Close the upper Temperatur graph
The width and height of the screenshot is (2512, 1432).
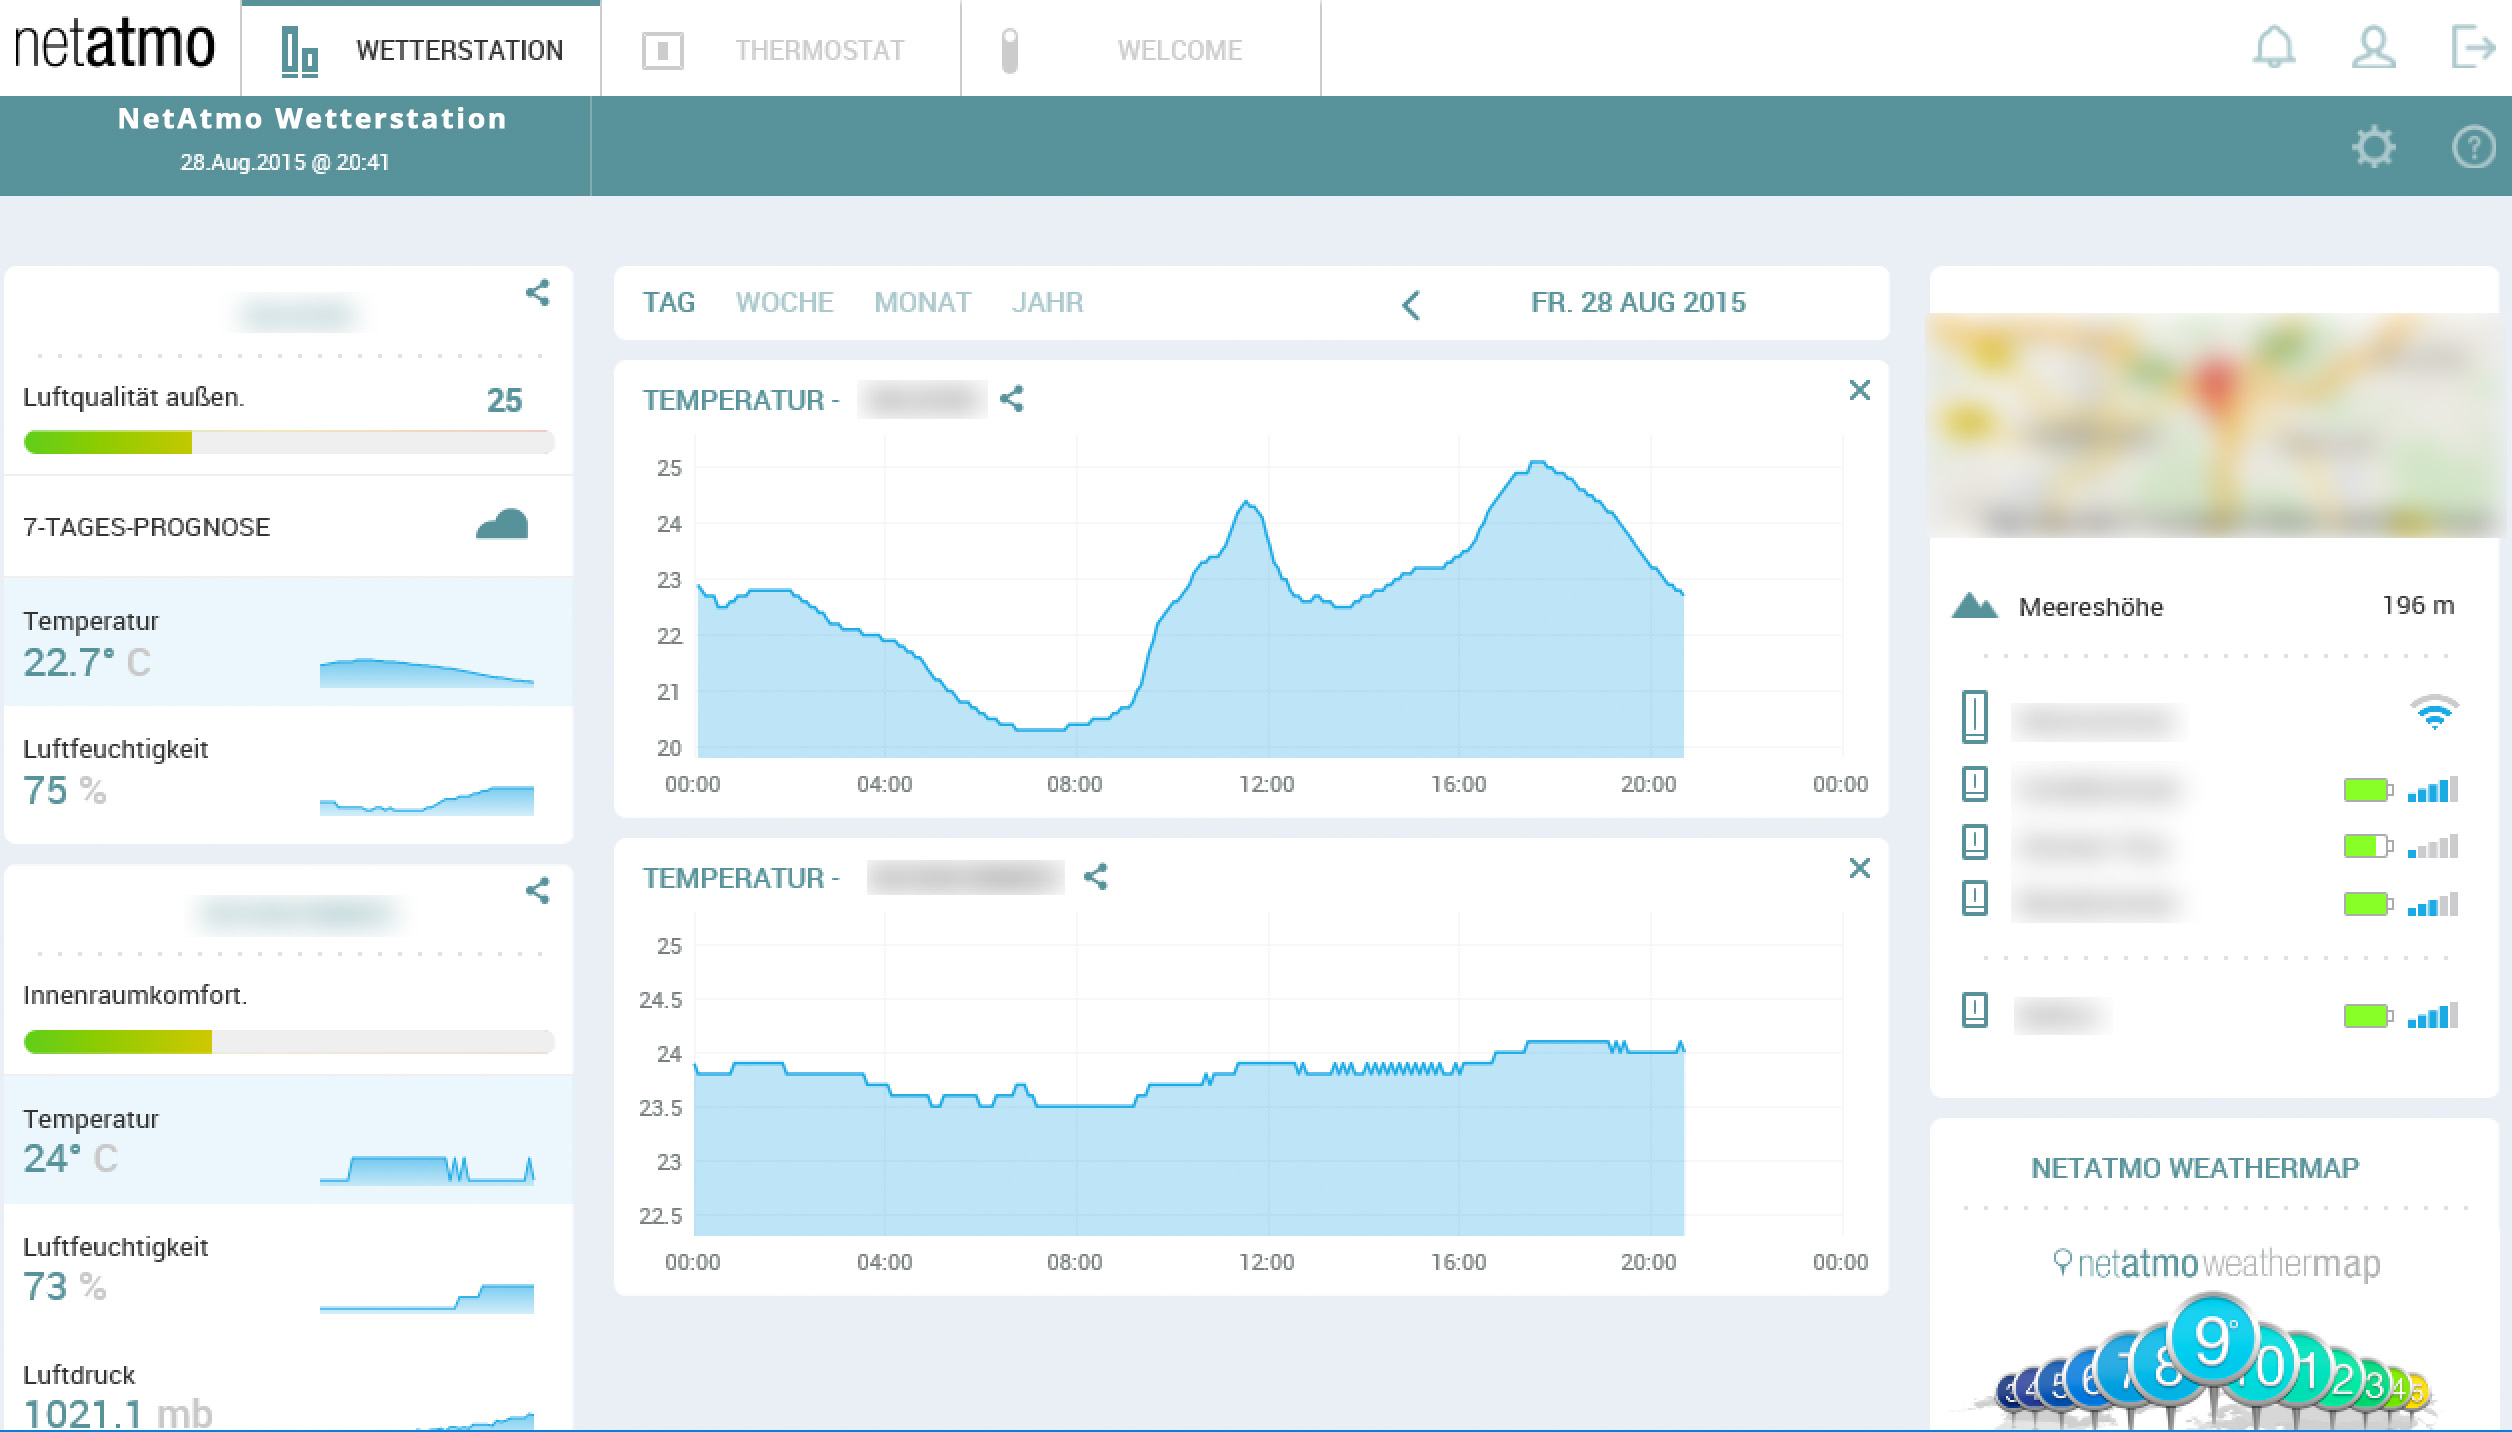1859,390
